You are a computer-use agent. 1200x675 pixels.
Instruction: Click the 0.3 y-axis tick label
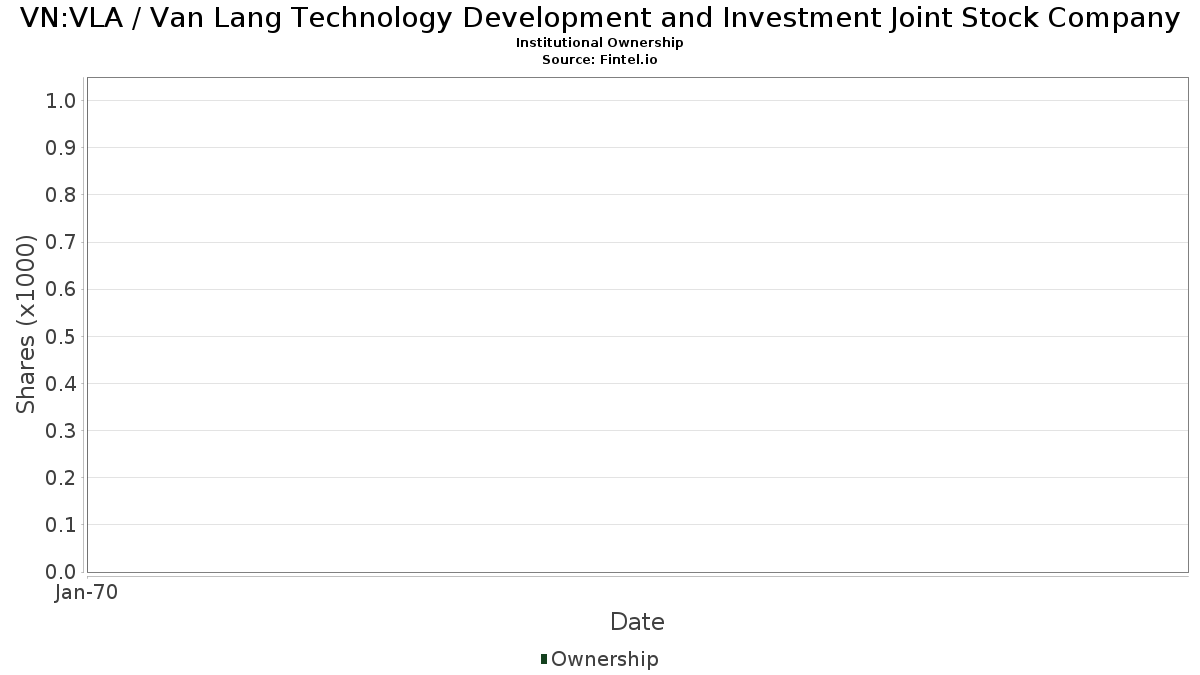tap(61, 431)
